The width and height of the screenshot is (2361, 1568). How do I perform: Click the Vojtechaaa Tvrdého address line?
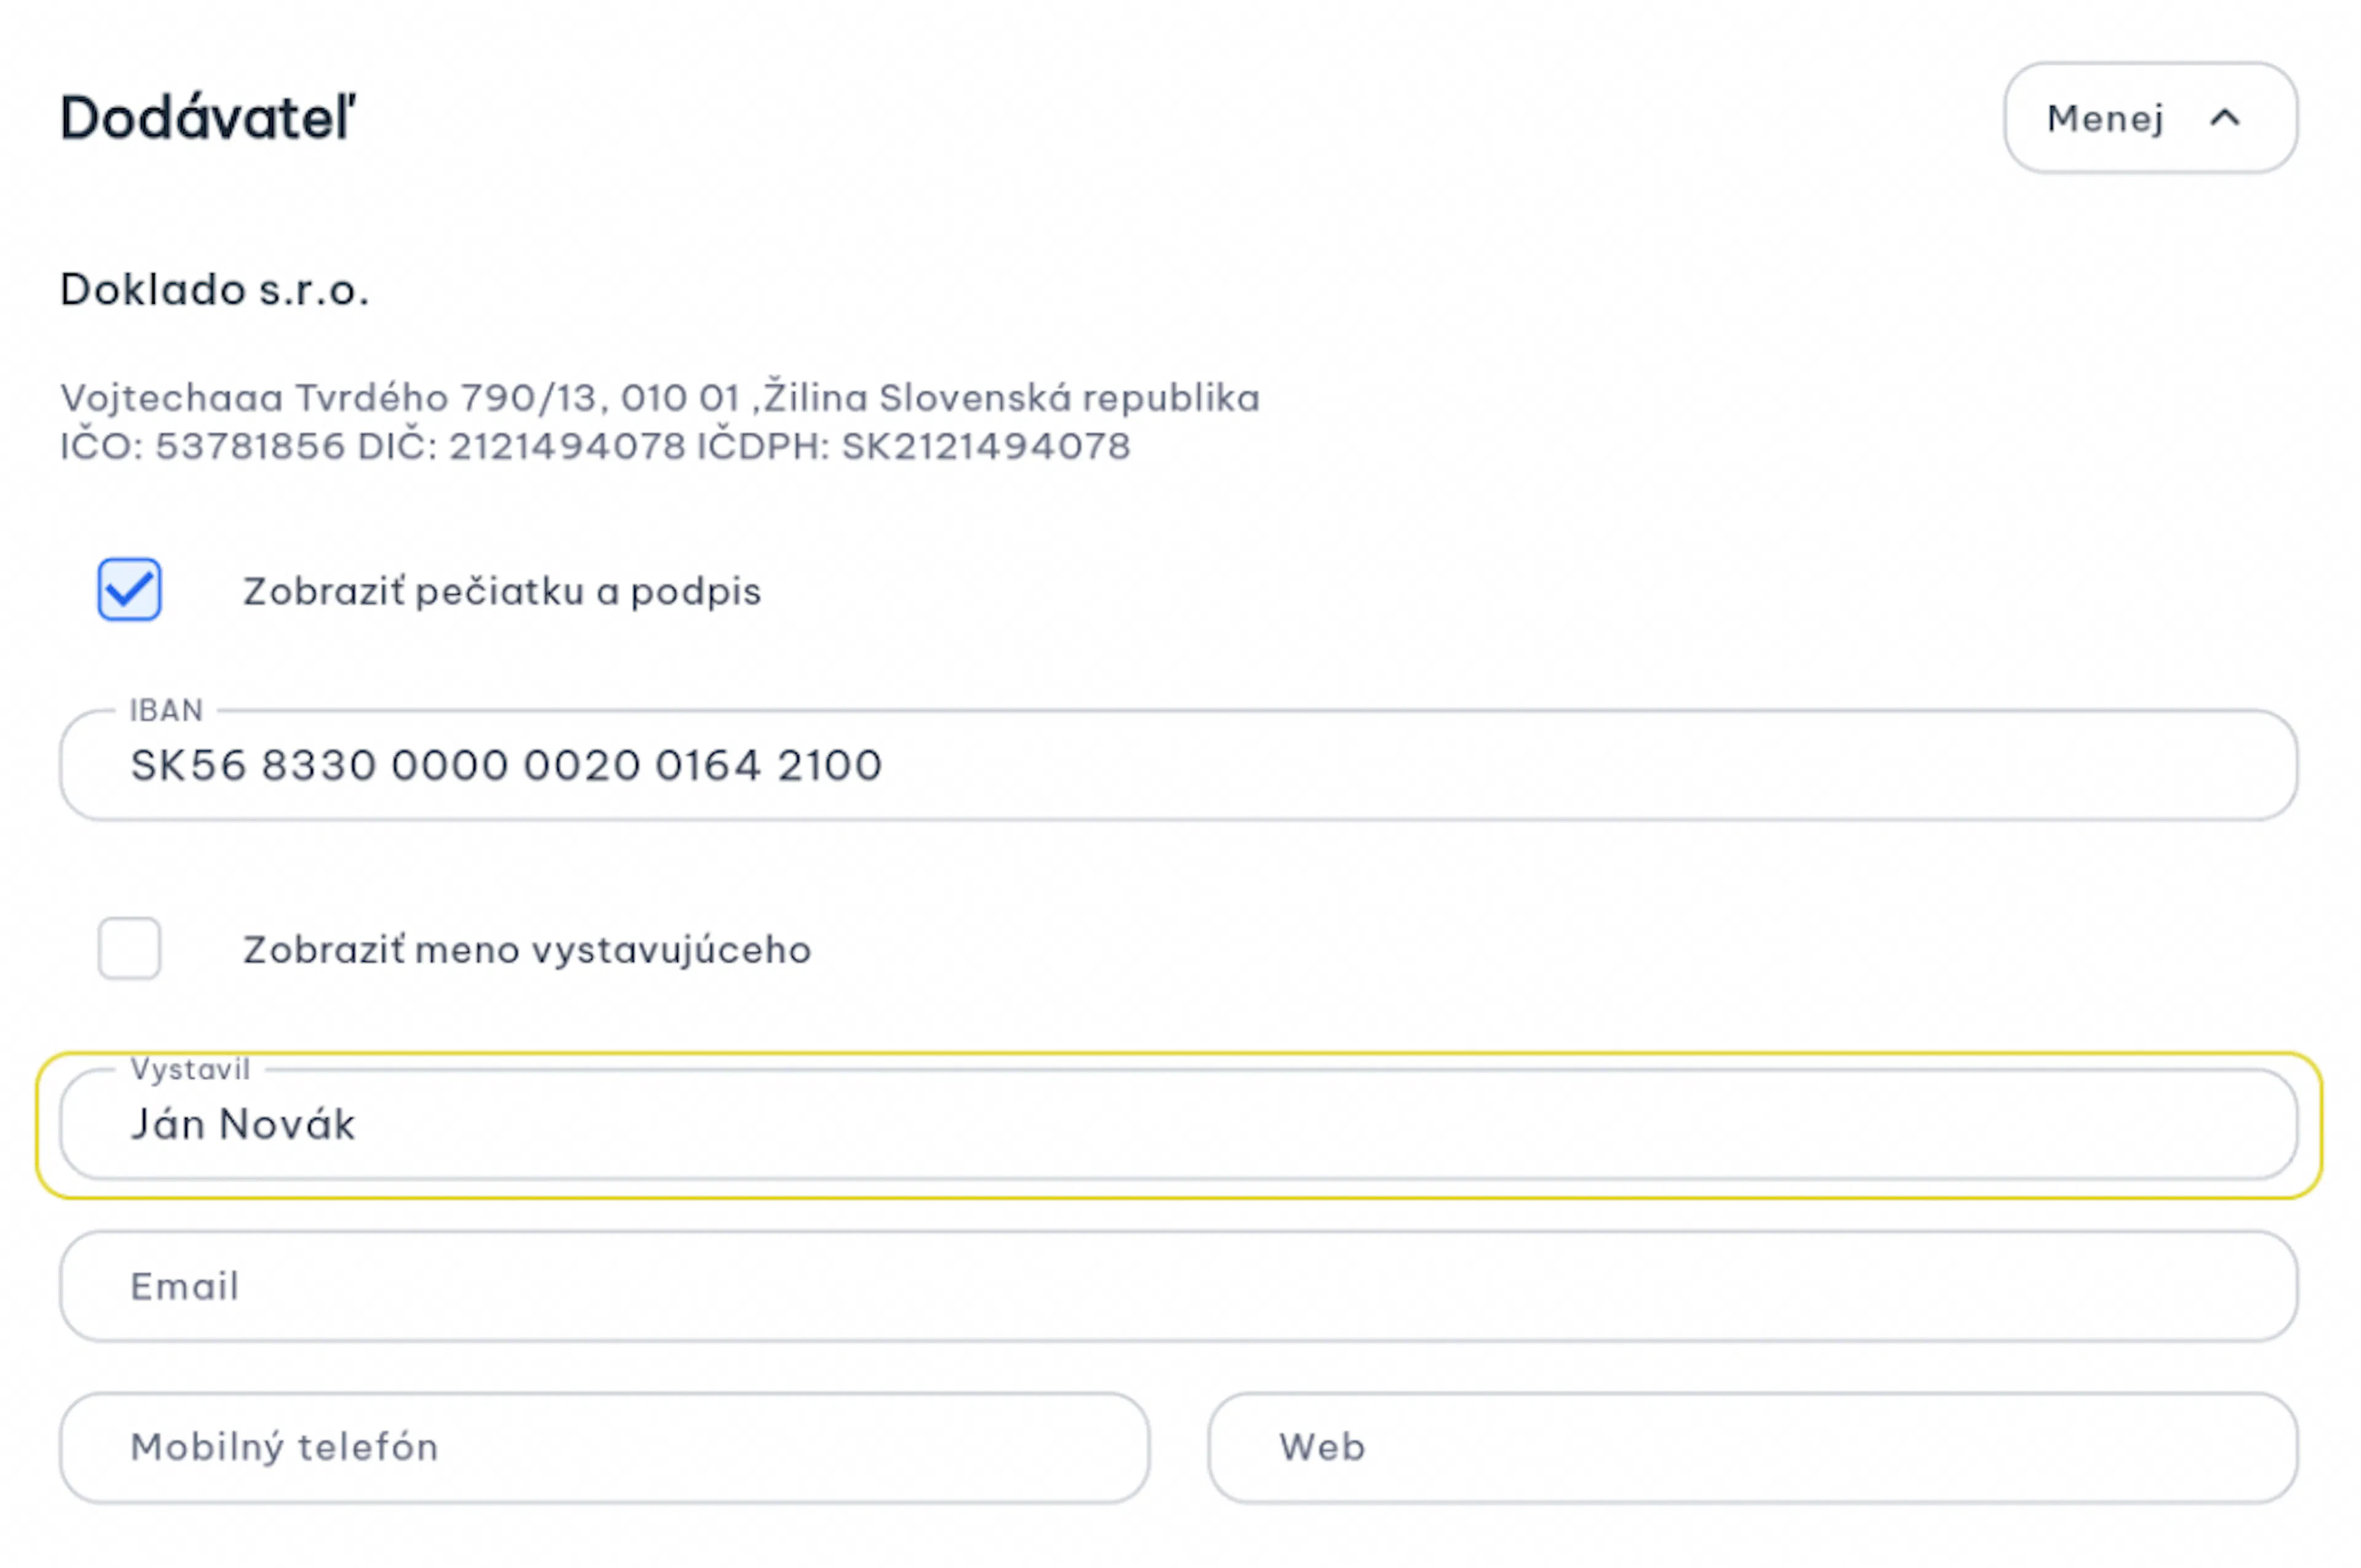[660, 398]
